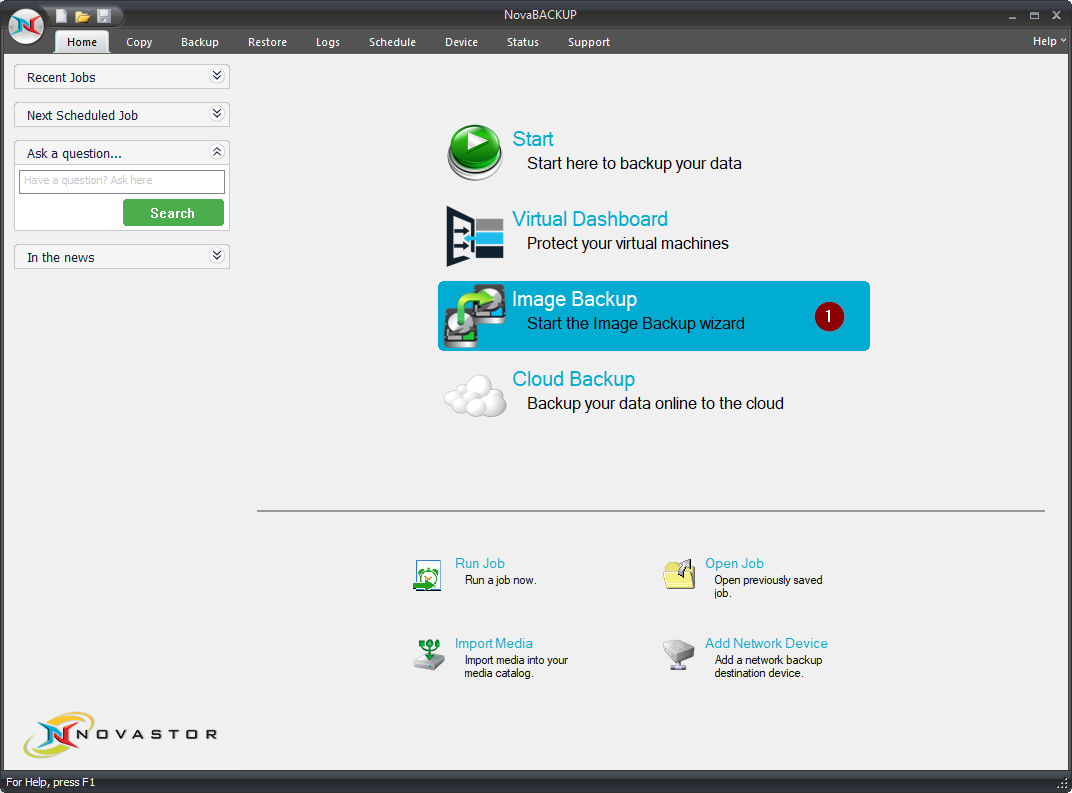The width and height of the screenshot is (1072, 793).
Task: Launch Image Backup wizard link
Action: click(574, 299)
